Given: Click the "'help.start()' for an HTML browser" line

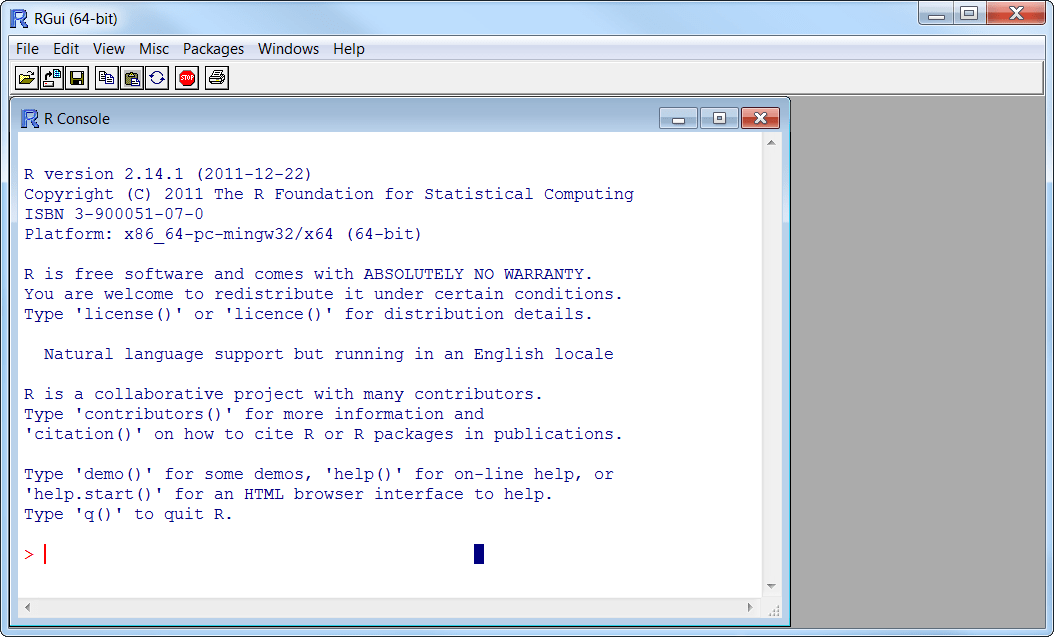Looking at the screenshot, I should (288, 495).
